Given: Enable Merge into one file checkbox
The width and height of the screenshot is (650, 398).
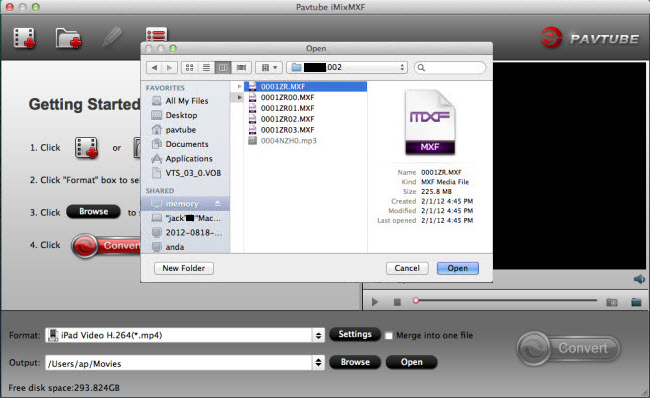Looking at the screenshot, I should tap(389, 335).
